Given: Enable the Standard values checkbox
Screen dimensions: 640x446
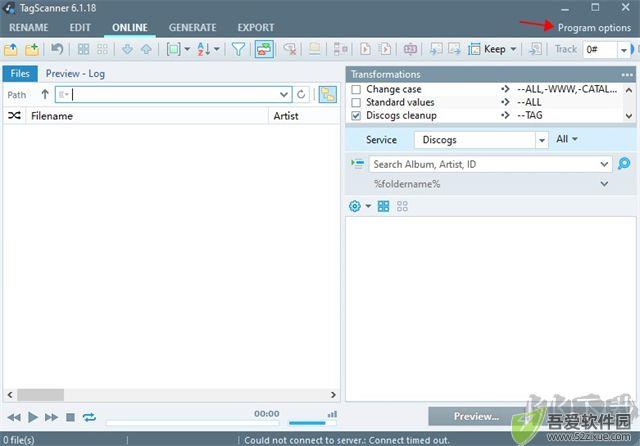Looking at the screenshot, I should (356, 102).
